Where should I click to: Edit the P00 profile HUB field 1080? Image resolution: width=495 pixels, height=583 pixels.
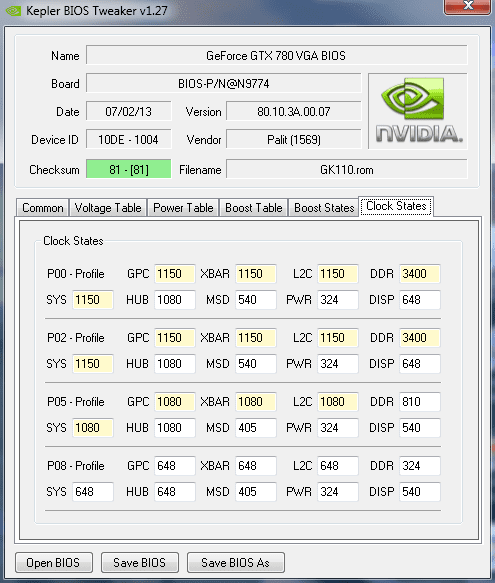point(175,300)
